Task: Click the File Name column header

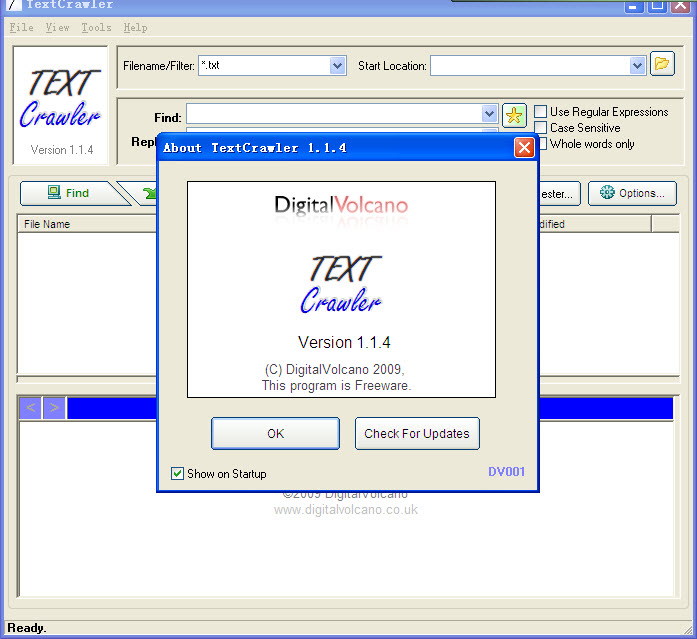Action: pyautogui.click(x=87, y=224)
